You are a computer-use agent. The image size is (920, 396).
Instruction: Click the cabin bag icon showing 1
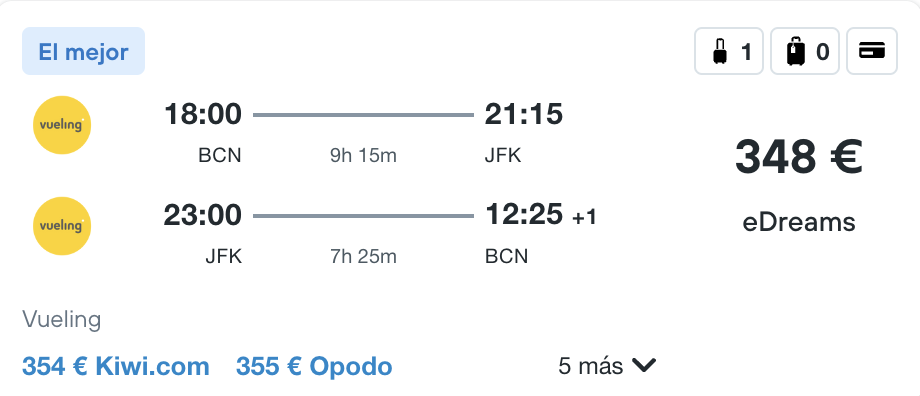pos(729,51)
